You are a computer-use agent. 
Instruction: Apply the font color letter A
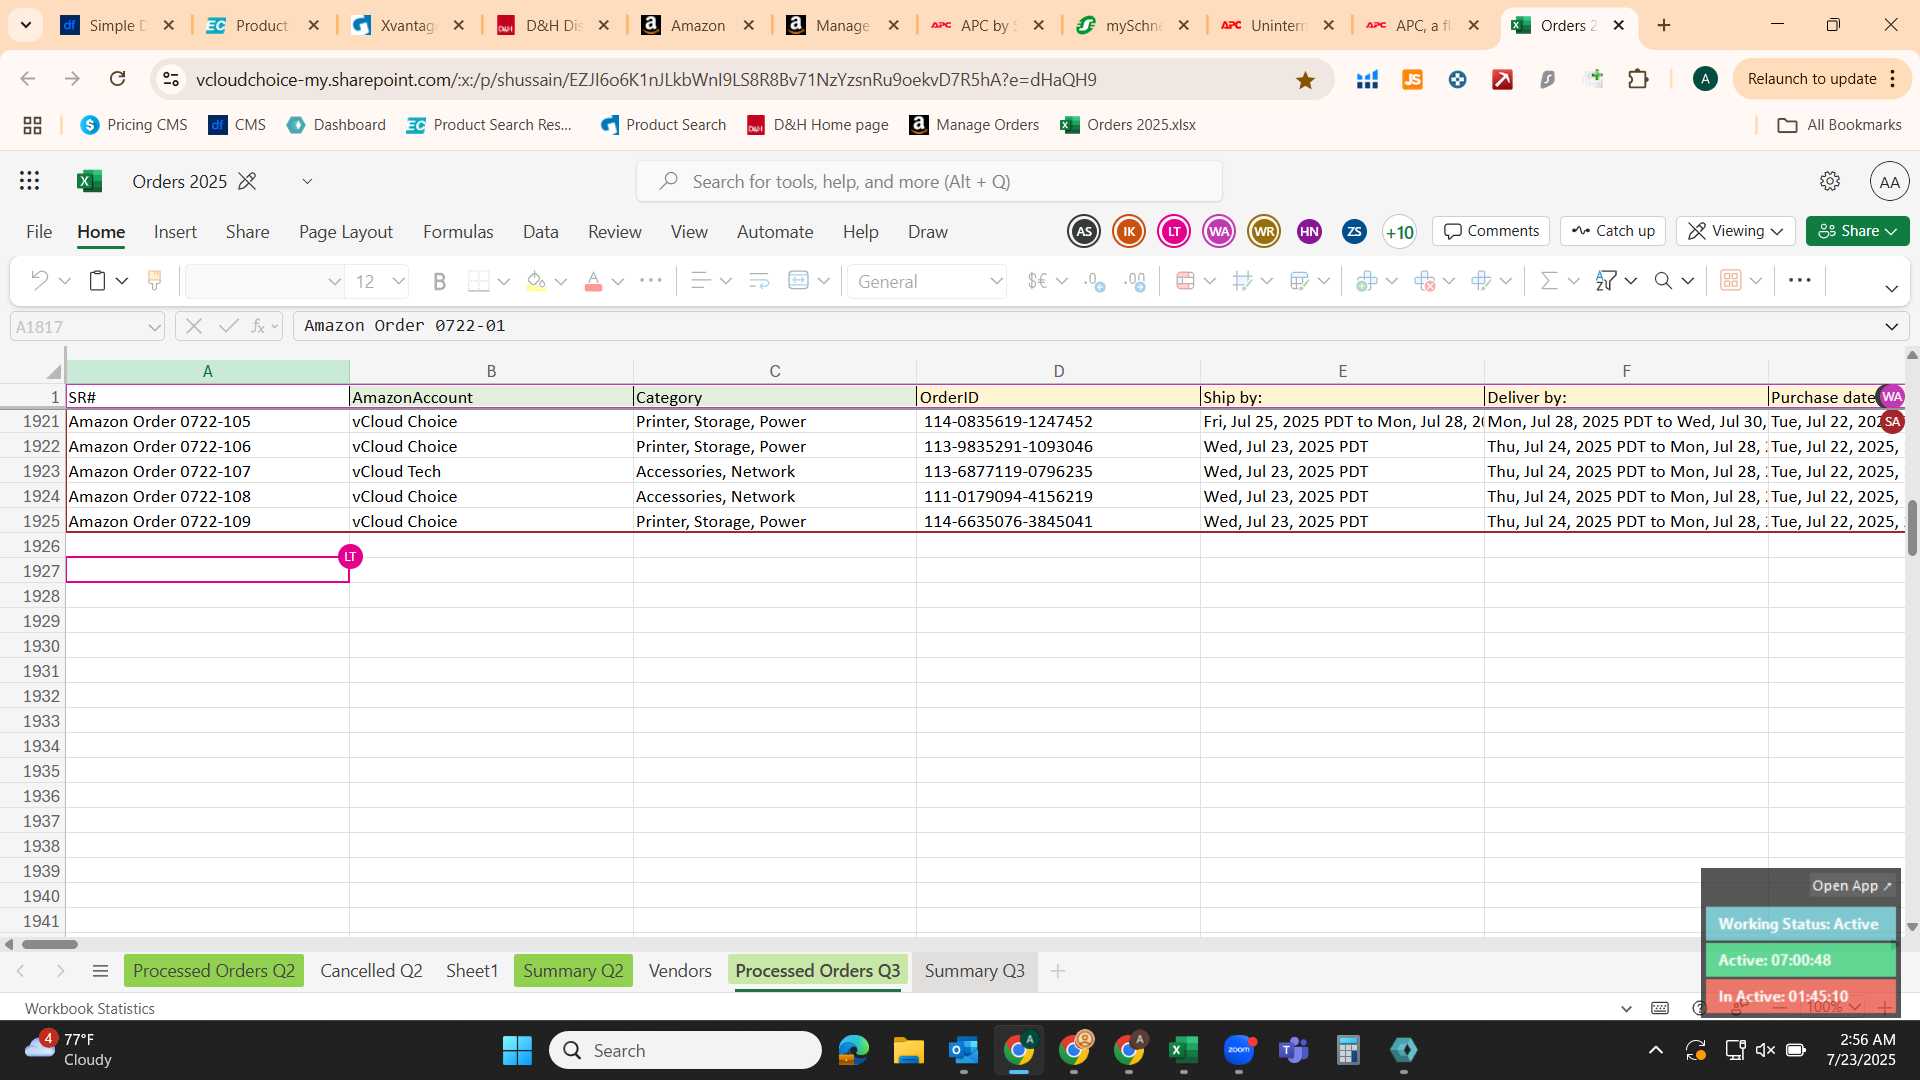593,281
